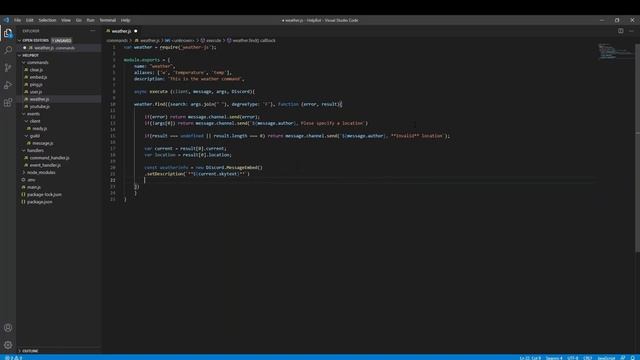The image size is (640, 360).
Task: Open the Explorer view in activity bar
Action: (x=8, y=33)
